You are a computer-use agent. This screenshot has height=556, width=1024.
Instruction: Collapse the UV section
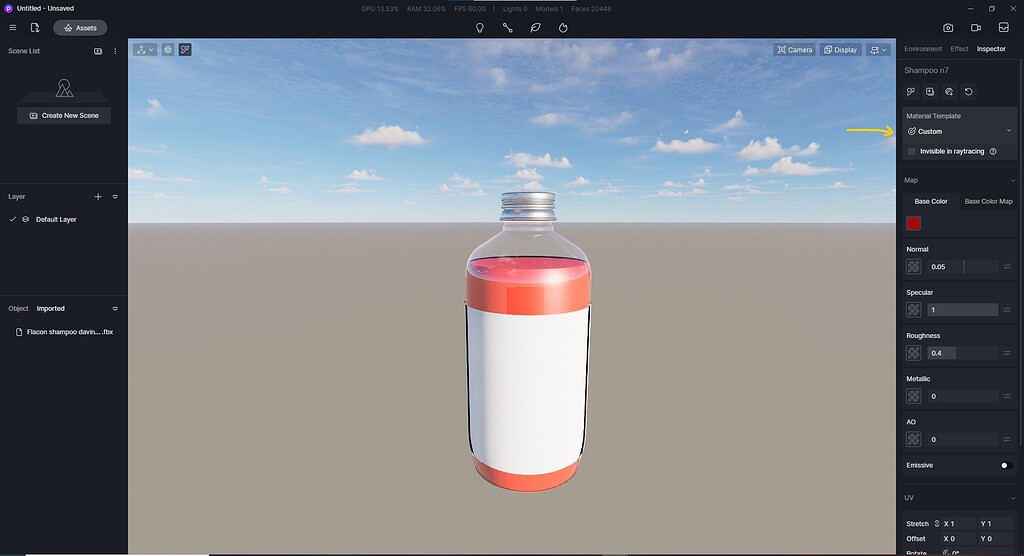point(1013,498)
